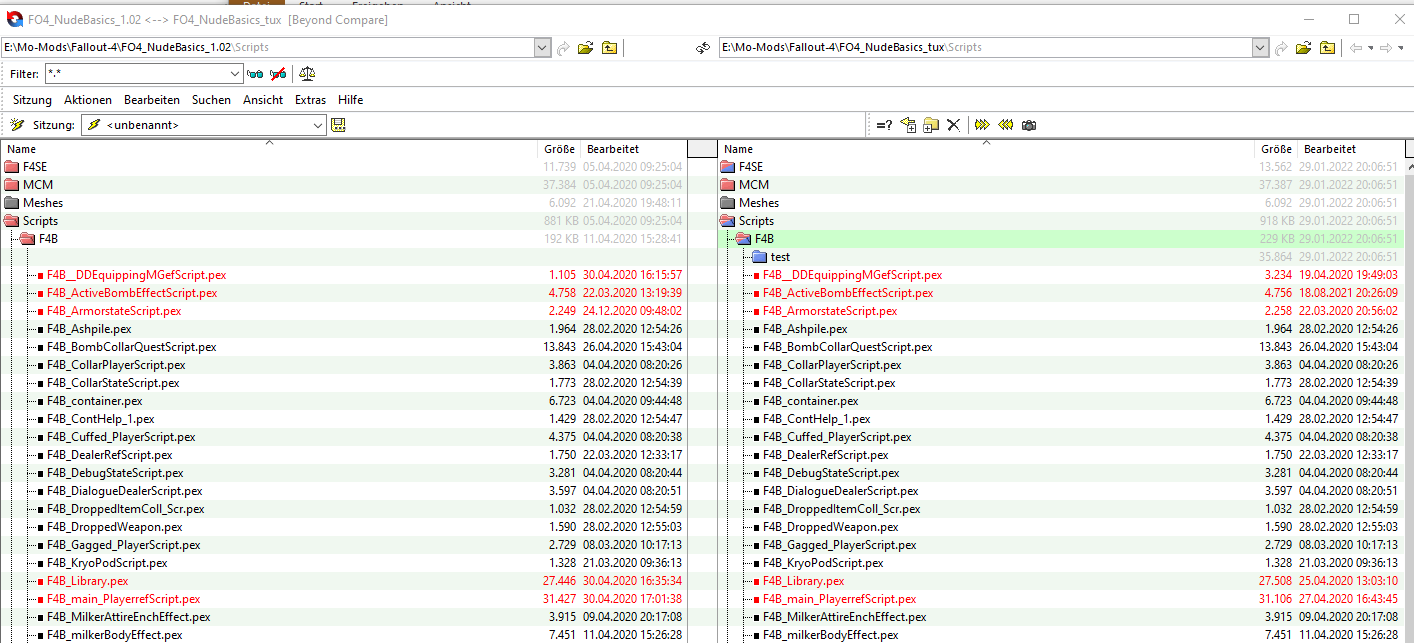This screenshot has width=1414, height=643.
Task: Sort left pane by Größe column header
Action: (559, 149)
